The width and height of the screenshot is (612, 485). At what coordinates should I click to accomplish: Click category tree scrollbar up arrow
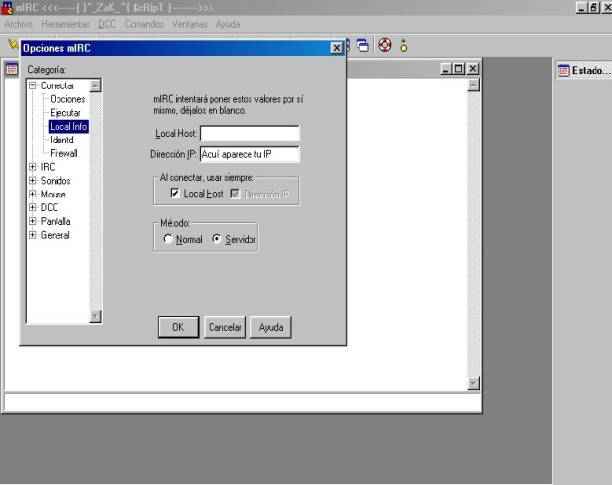click(95, 85)
